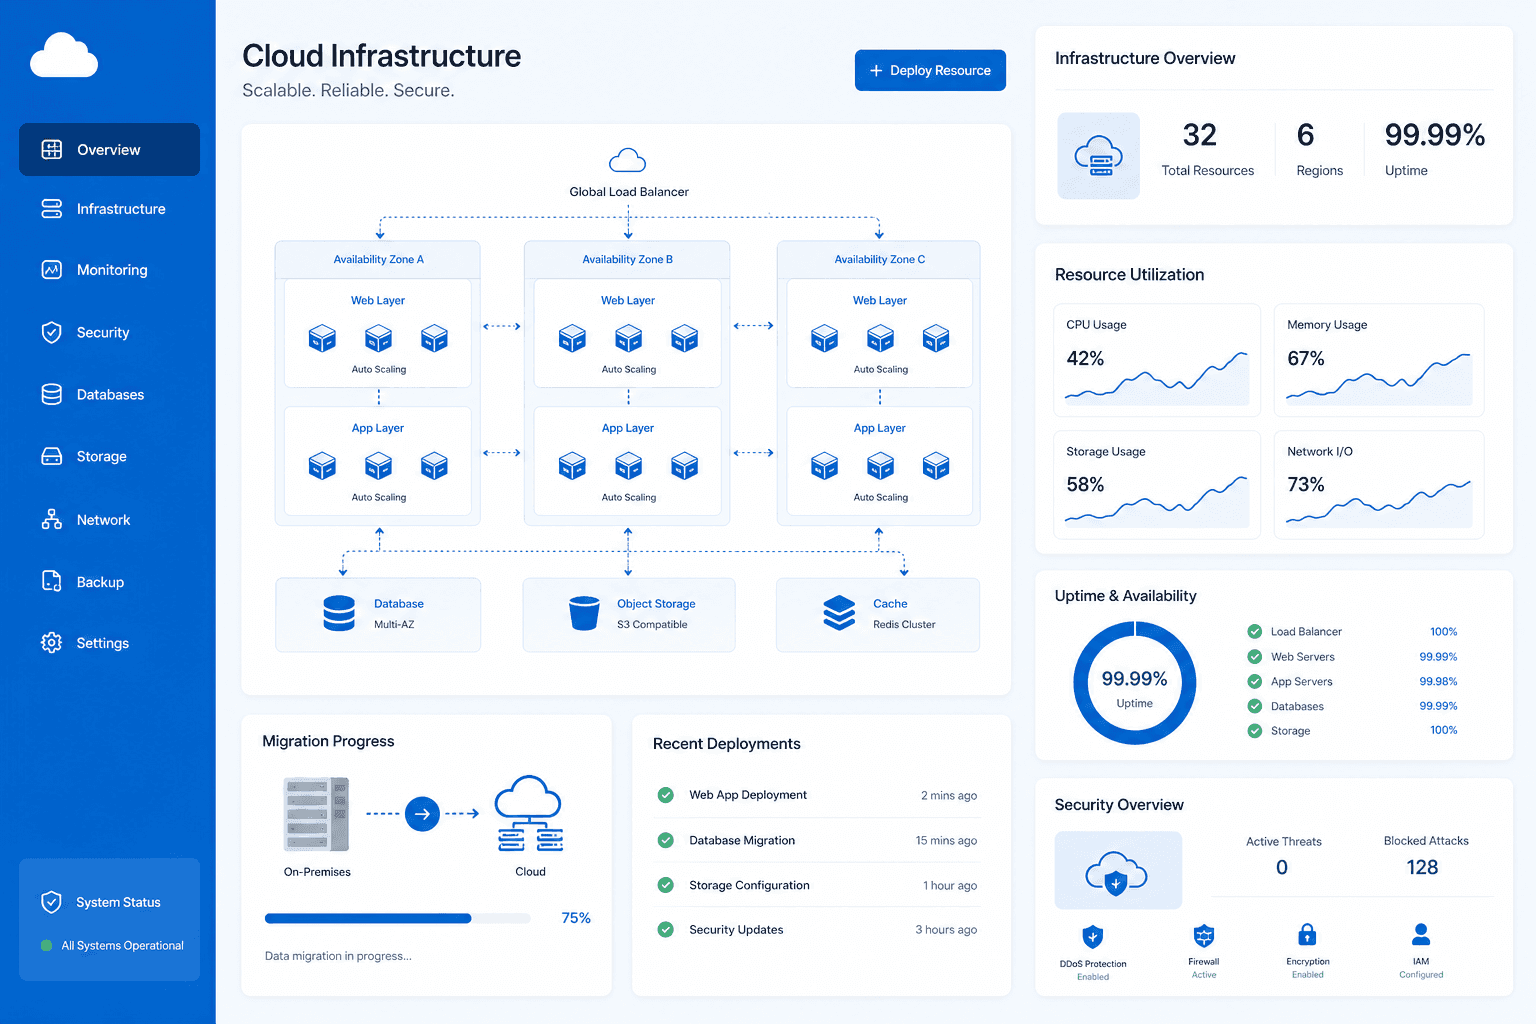This screenshot has width=1536, height=1024.
Task: Click the 'All Systems Operational' status text
Action: [x=122, y=945]
